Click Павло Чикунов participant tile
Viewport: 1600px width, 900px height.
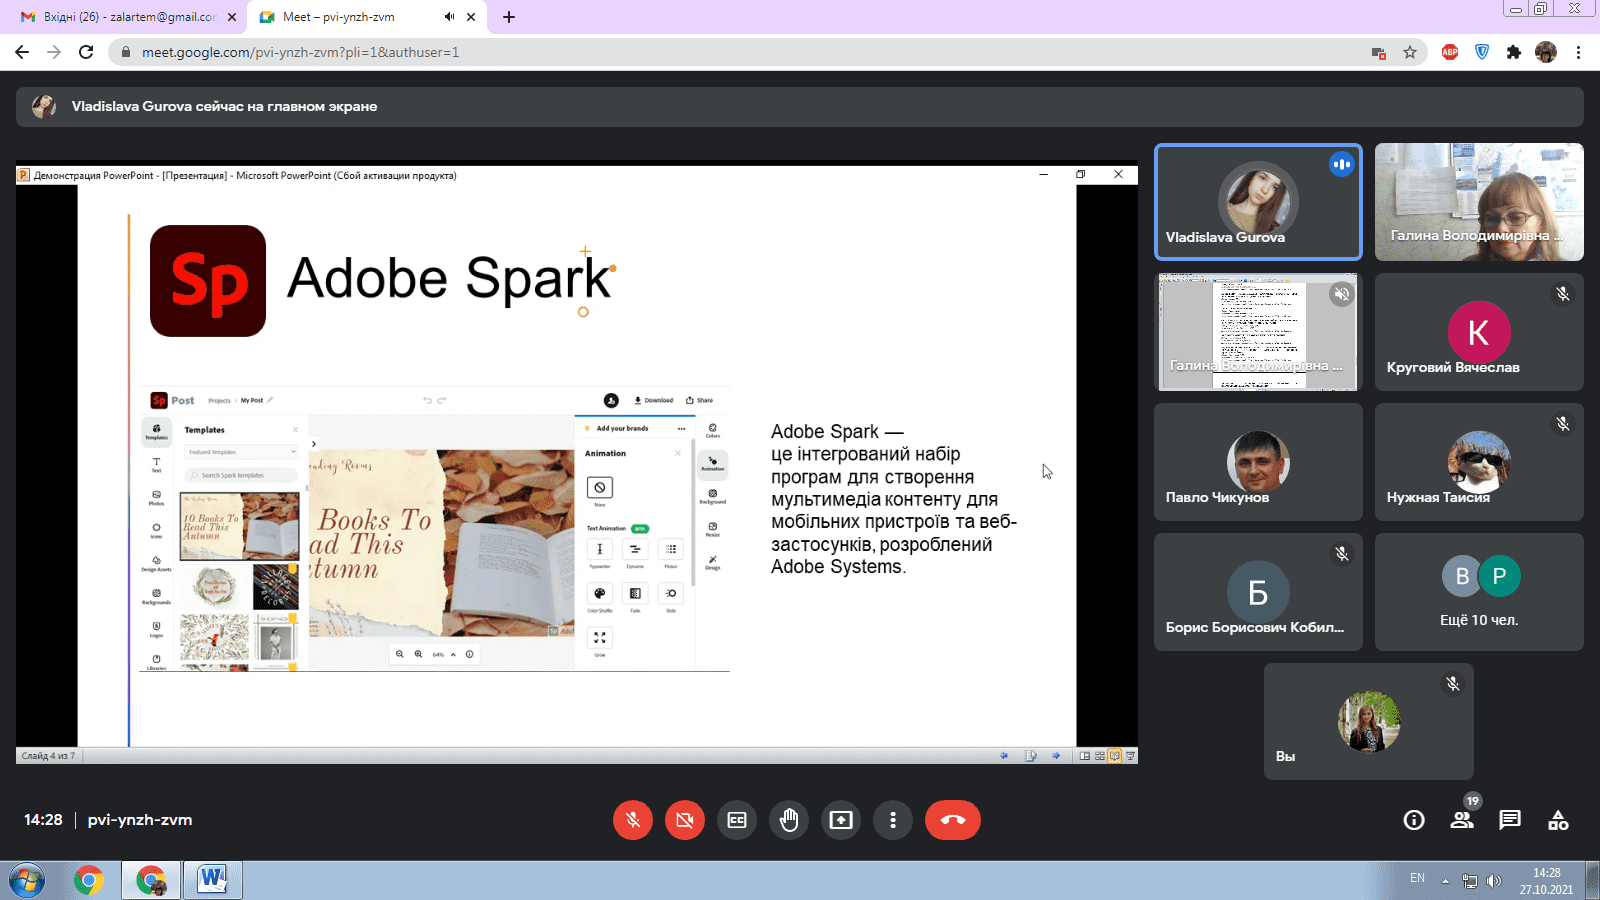pos(1258,462)
